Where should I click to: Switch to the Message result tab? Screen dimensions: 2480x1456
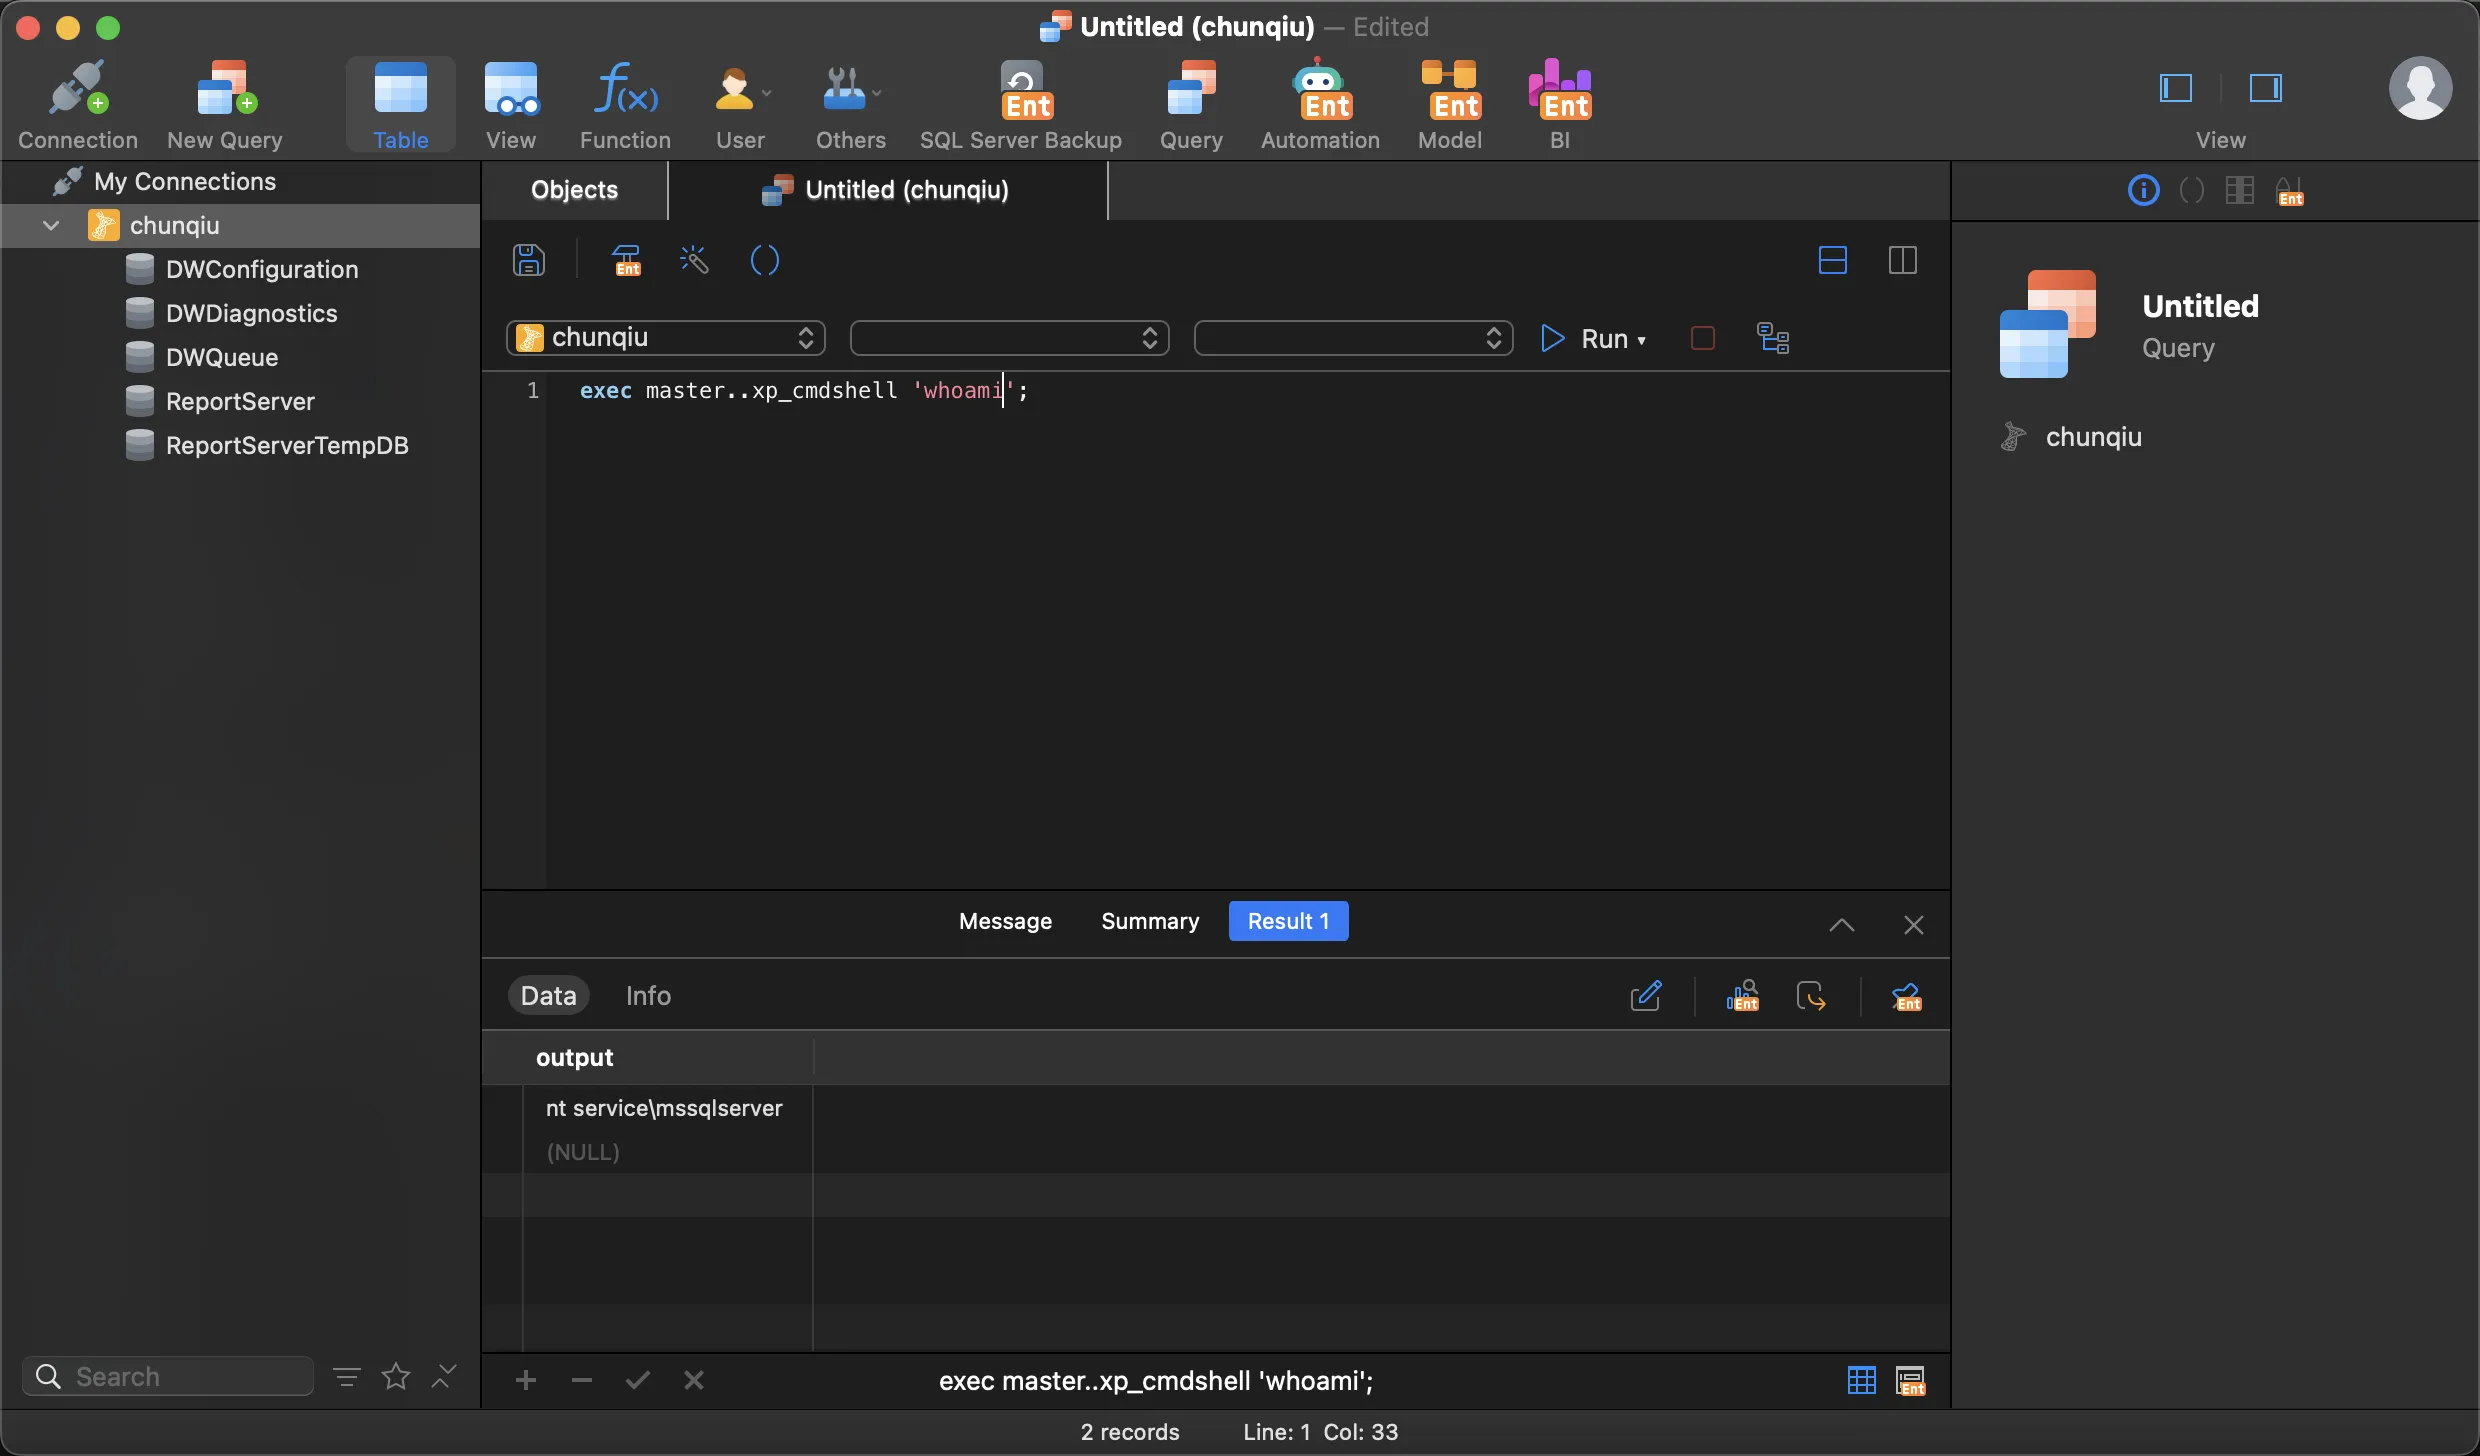click(x=1005, y=921)
